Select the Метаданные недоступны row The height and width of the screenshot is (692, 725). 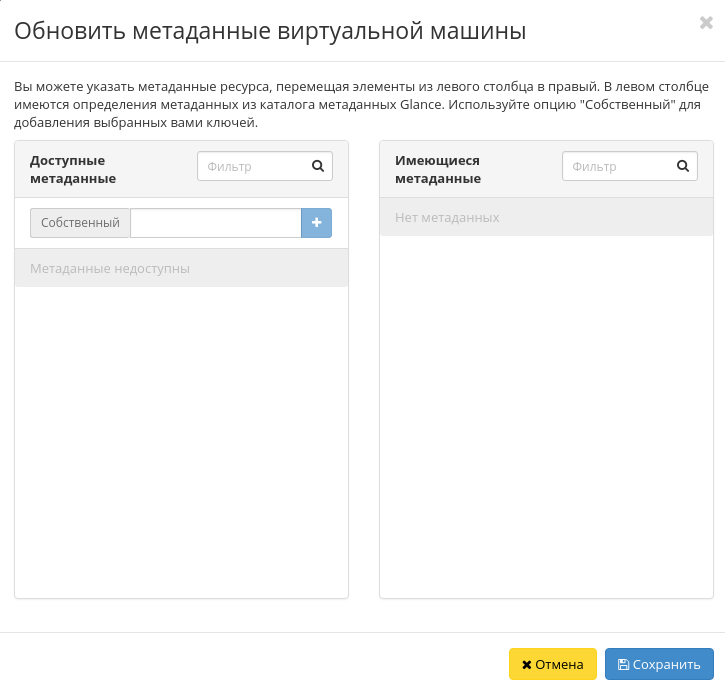[x=181, y=268]
